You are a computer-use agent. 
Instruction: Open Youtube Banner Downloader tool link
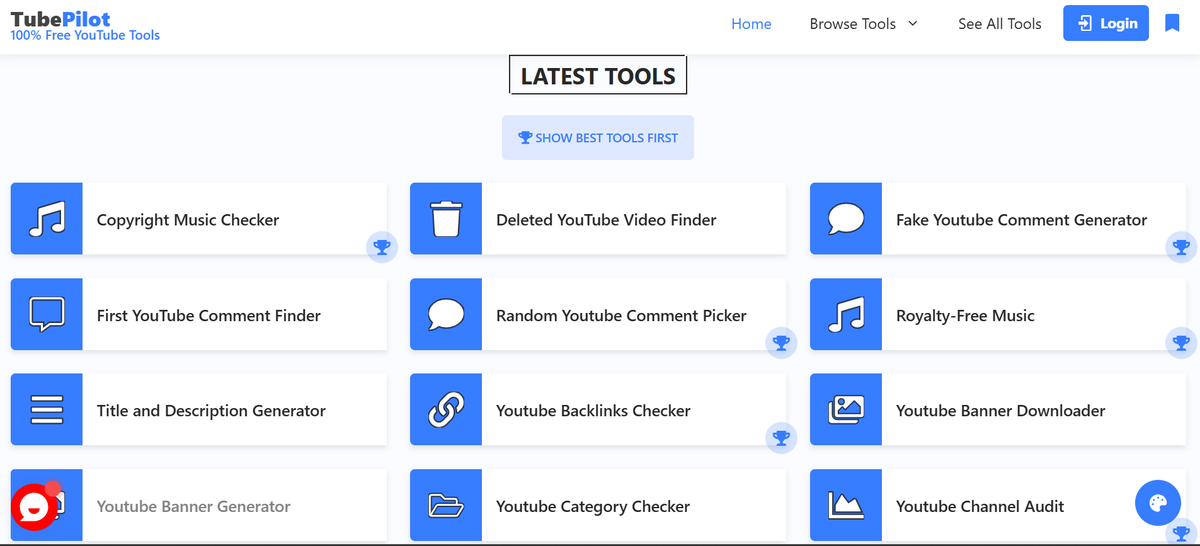click(x=1000, y=410)
